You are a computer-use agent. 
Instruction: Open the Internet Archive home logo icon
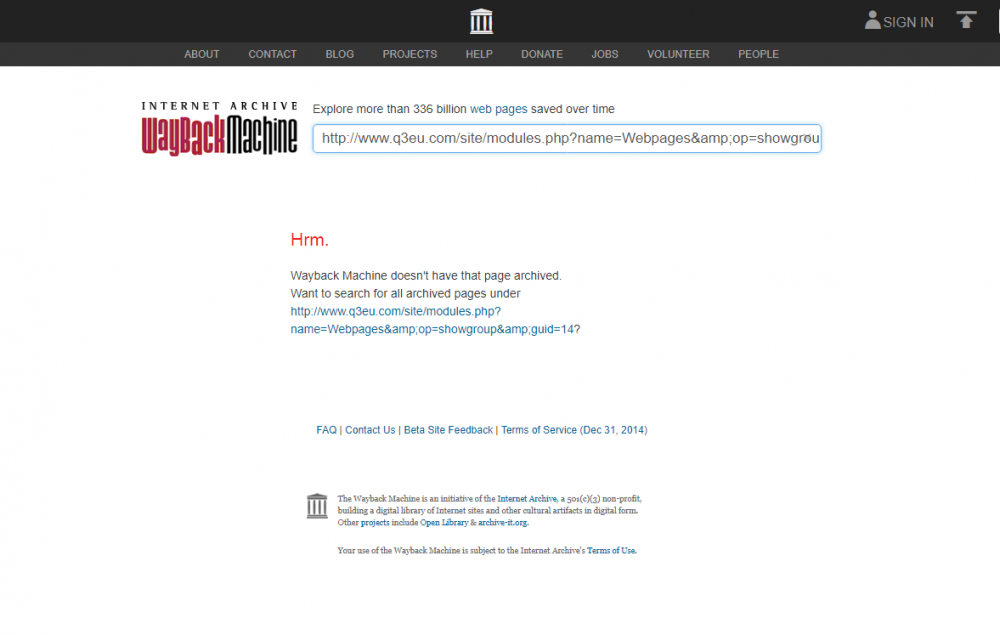point(481,21)
